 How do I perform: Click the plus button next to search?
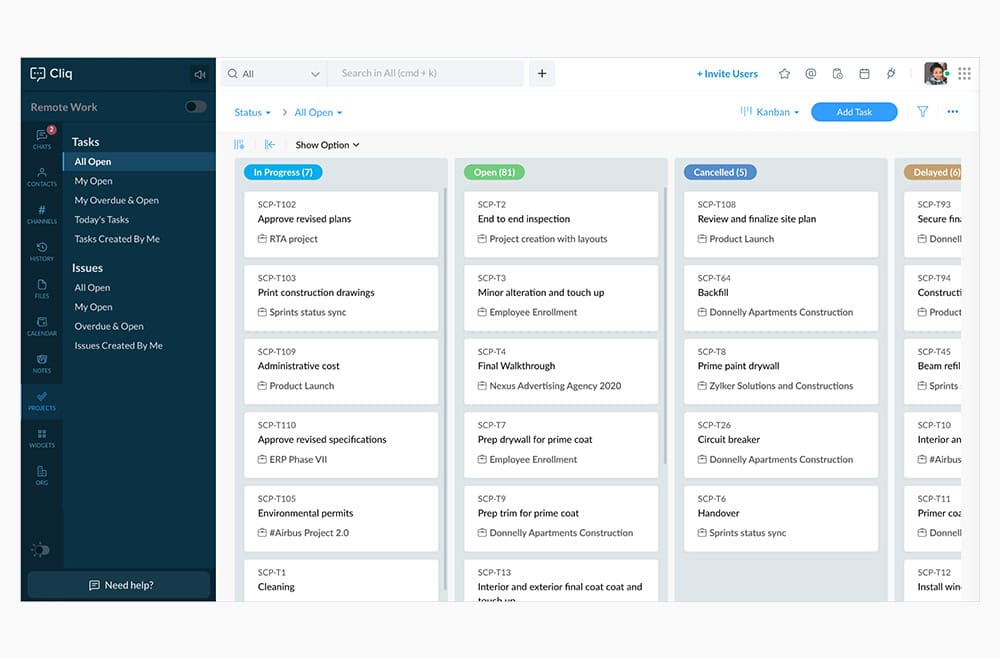542,73
